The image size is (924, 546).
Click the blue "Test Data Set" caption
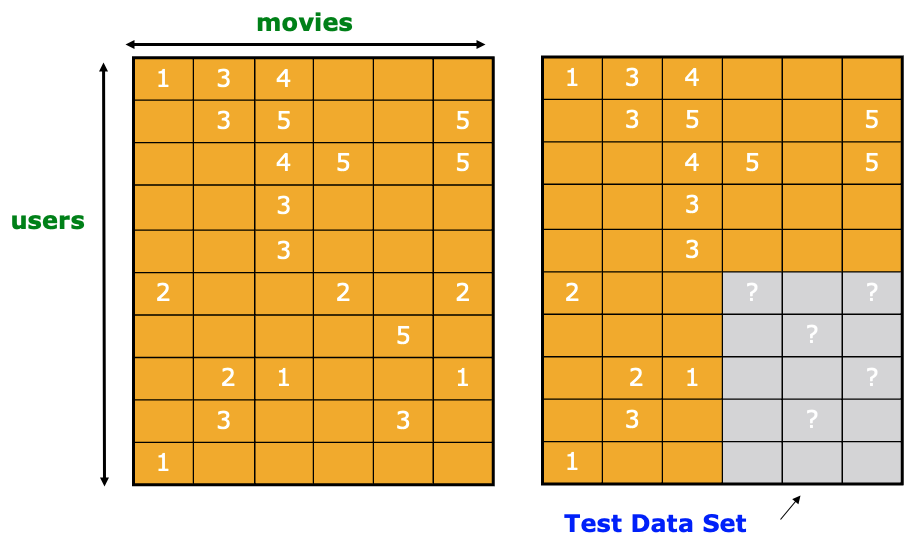click(655, 523)
